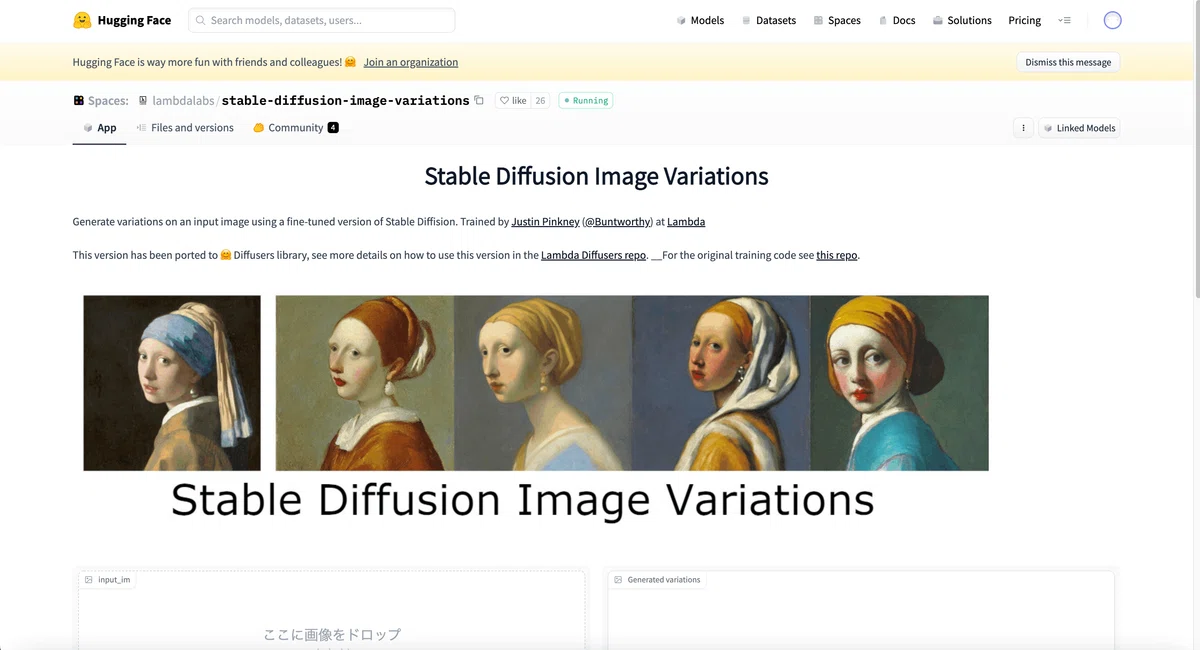Focus the search models field

[322, 20]
